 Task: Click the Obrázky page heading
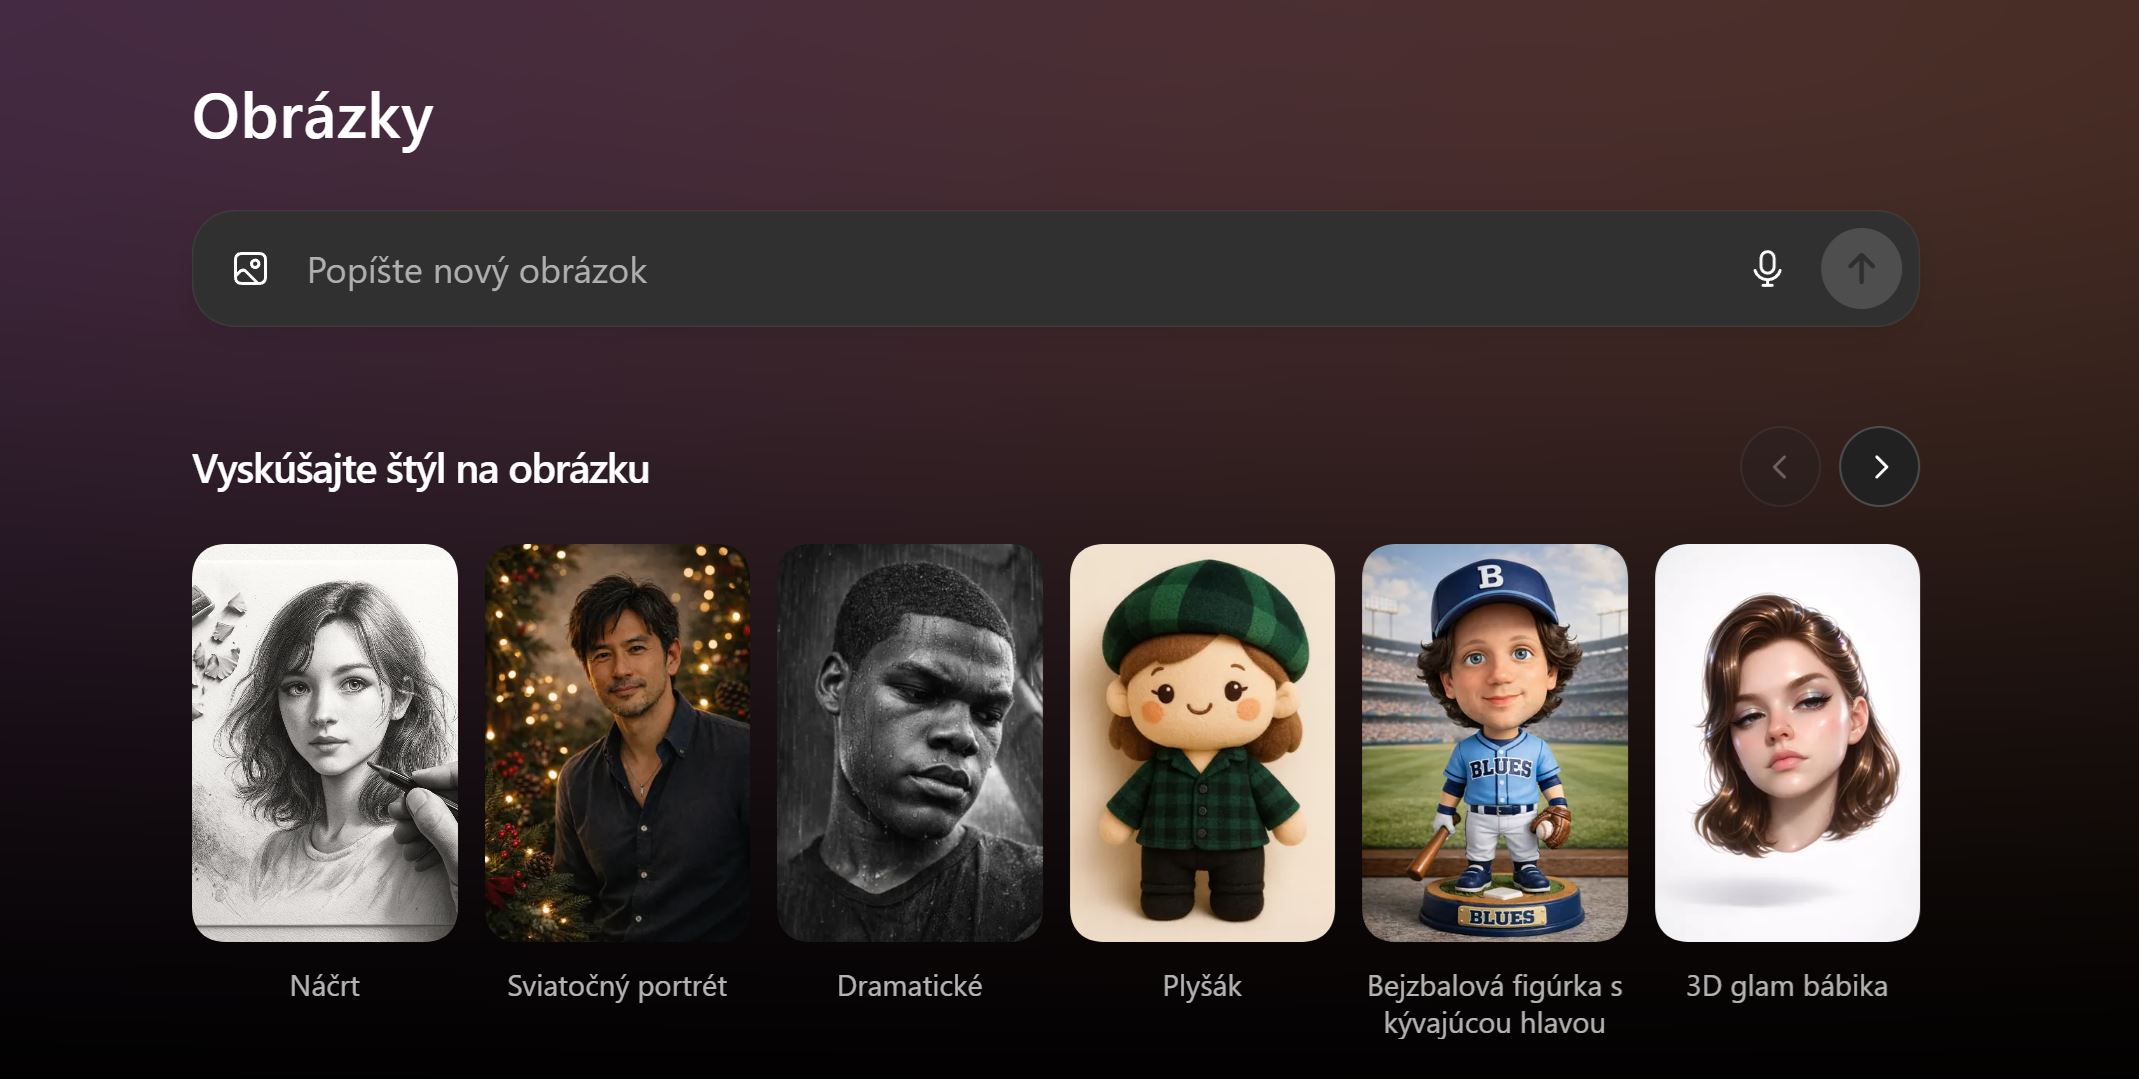pos(313,117)
